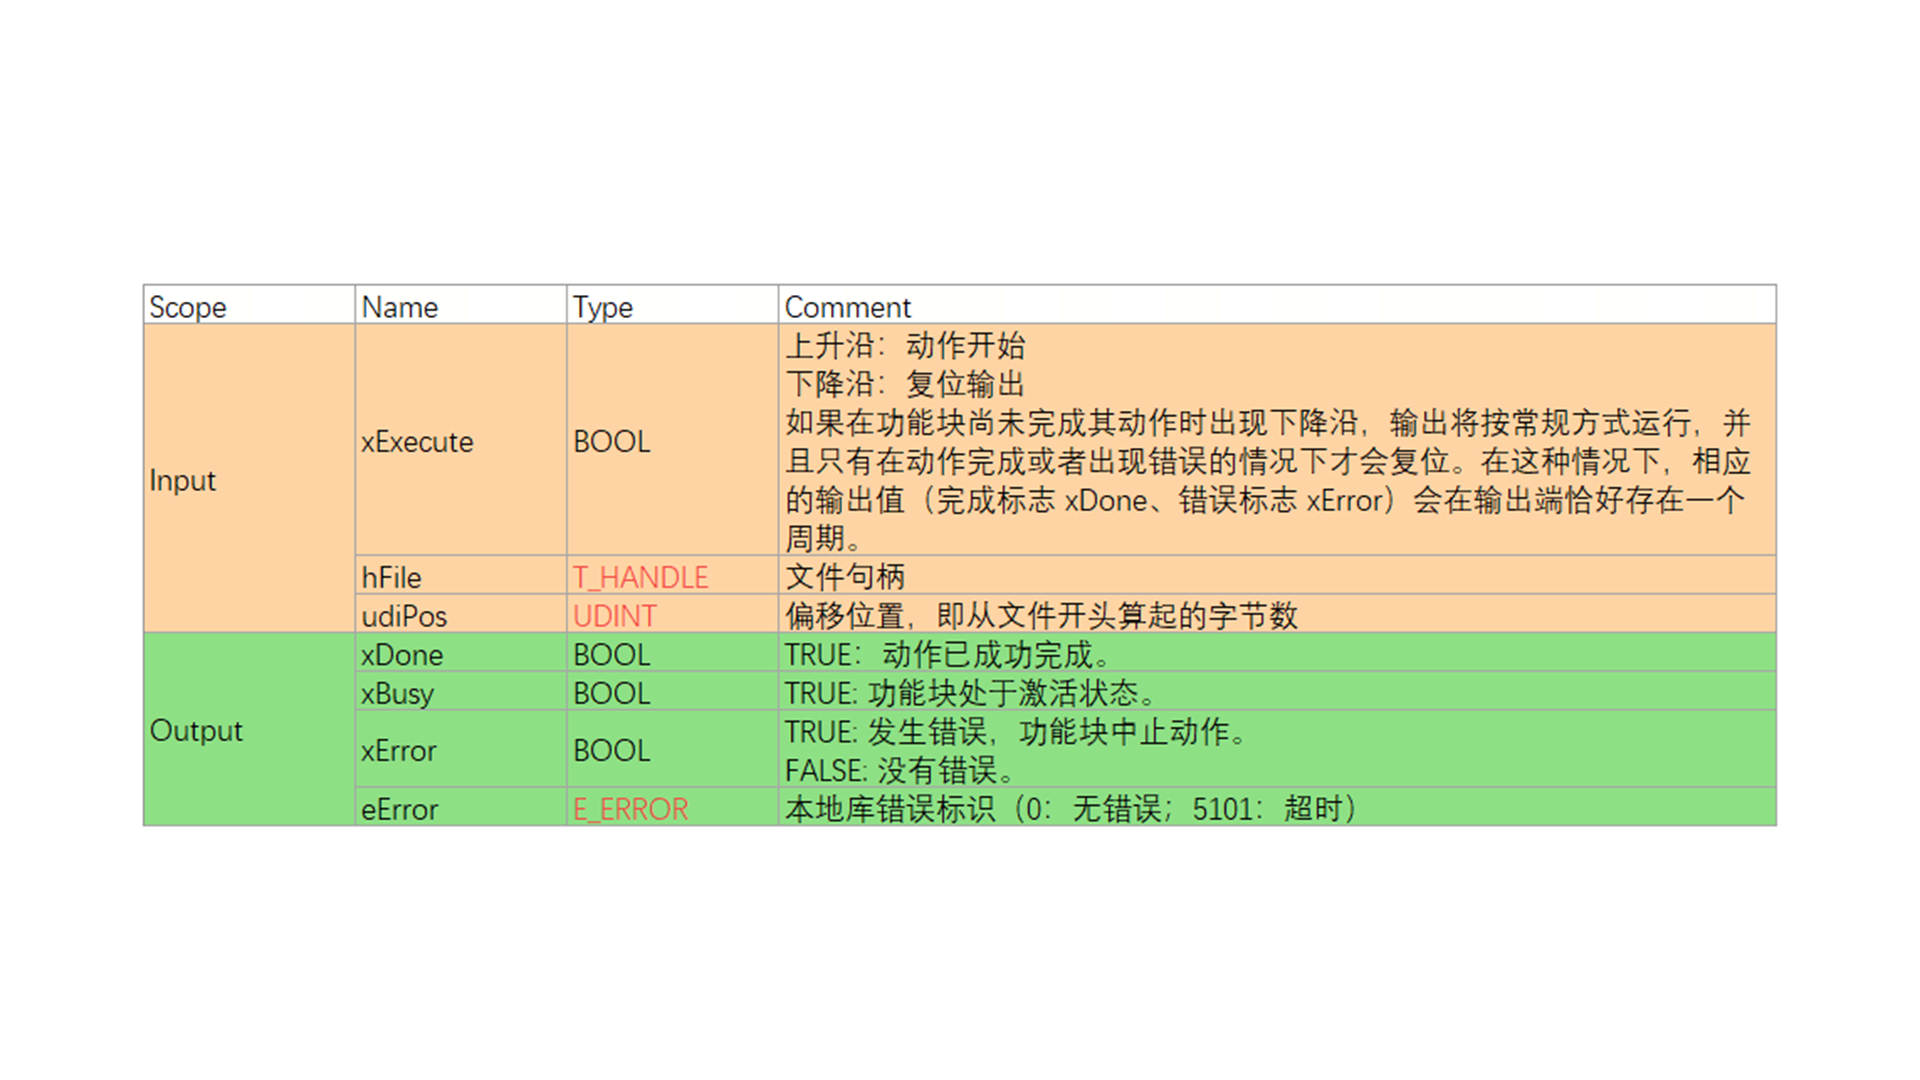Click the hFile name cell

pyautogui.click(x=391, y=577)
